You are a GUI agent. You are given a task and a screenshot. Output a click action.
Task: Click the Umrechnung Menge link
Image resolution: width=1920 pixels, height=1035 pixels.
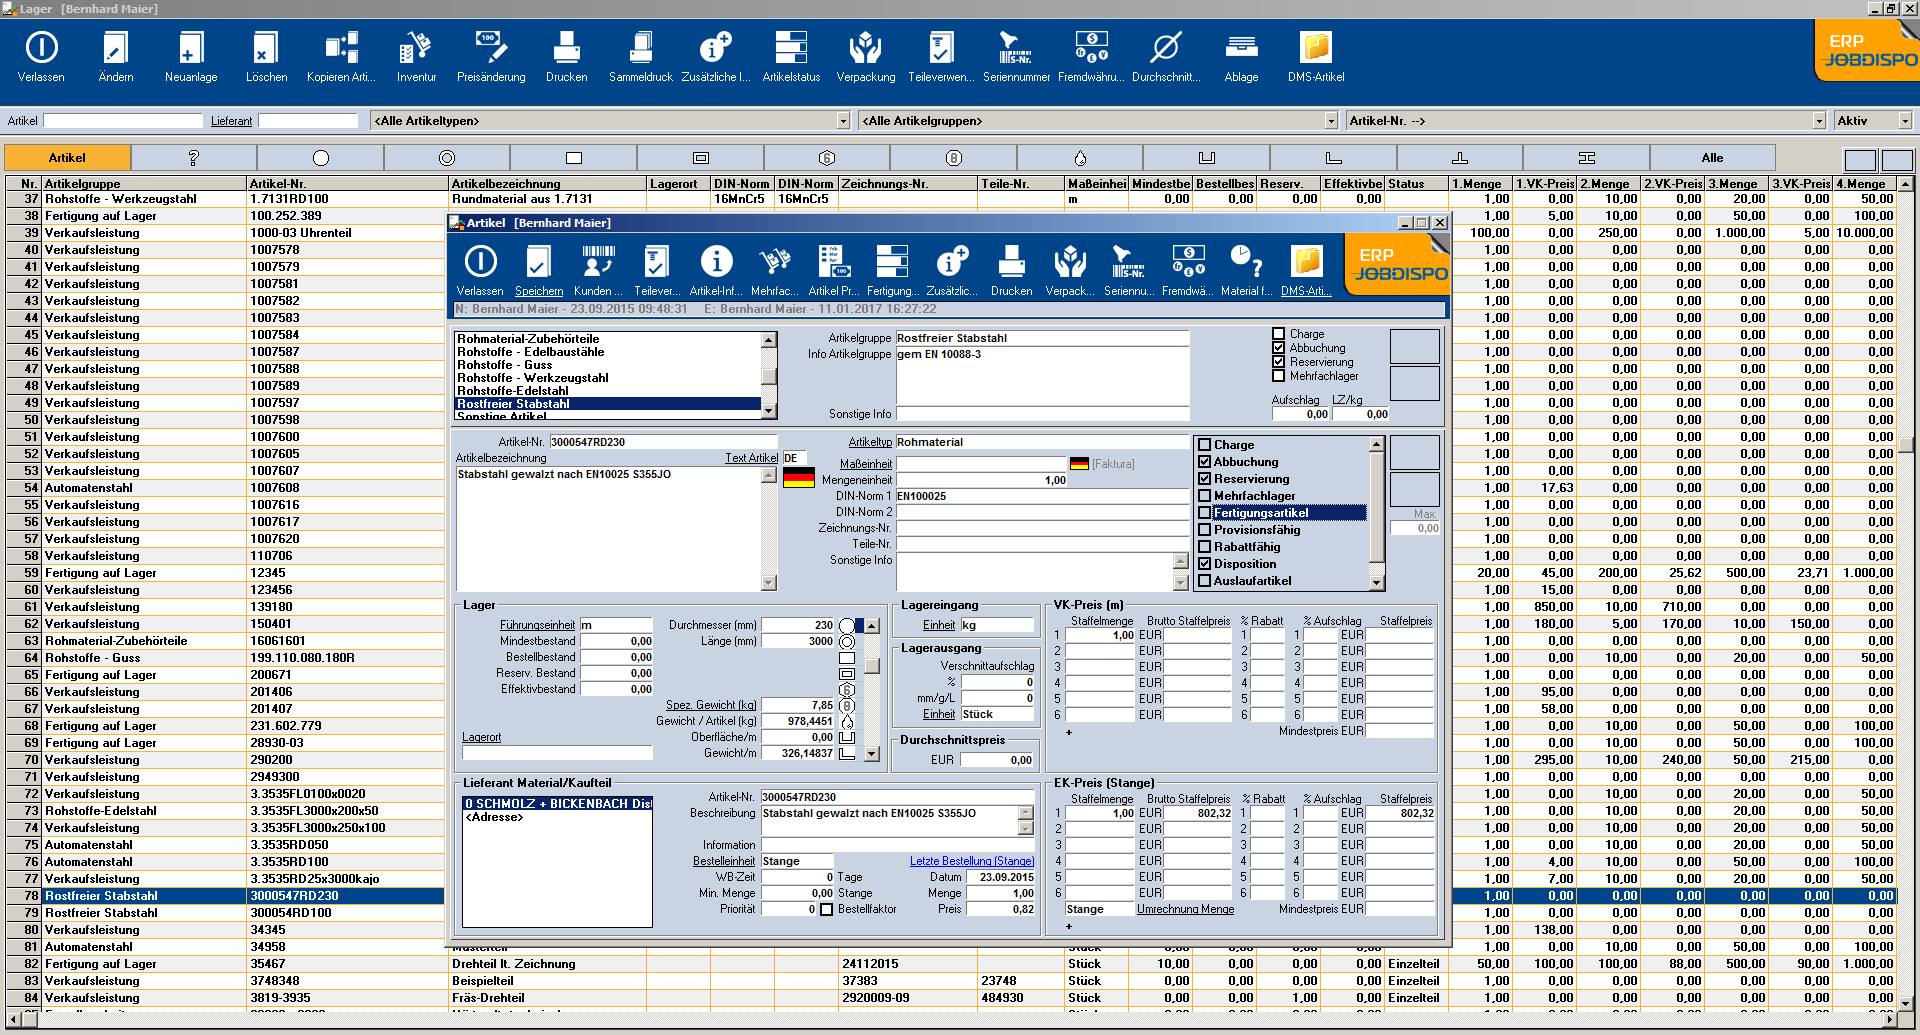[1185, 909]
